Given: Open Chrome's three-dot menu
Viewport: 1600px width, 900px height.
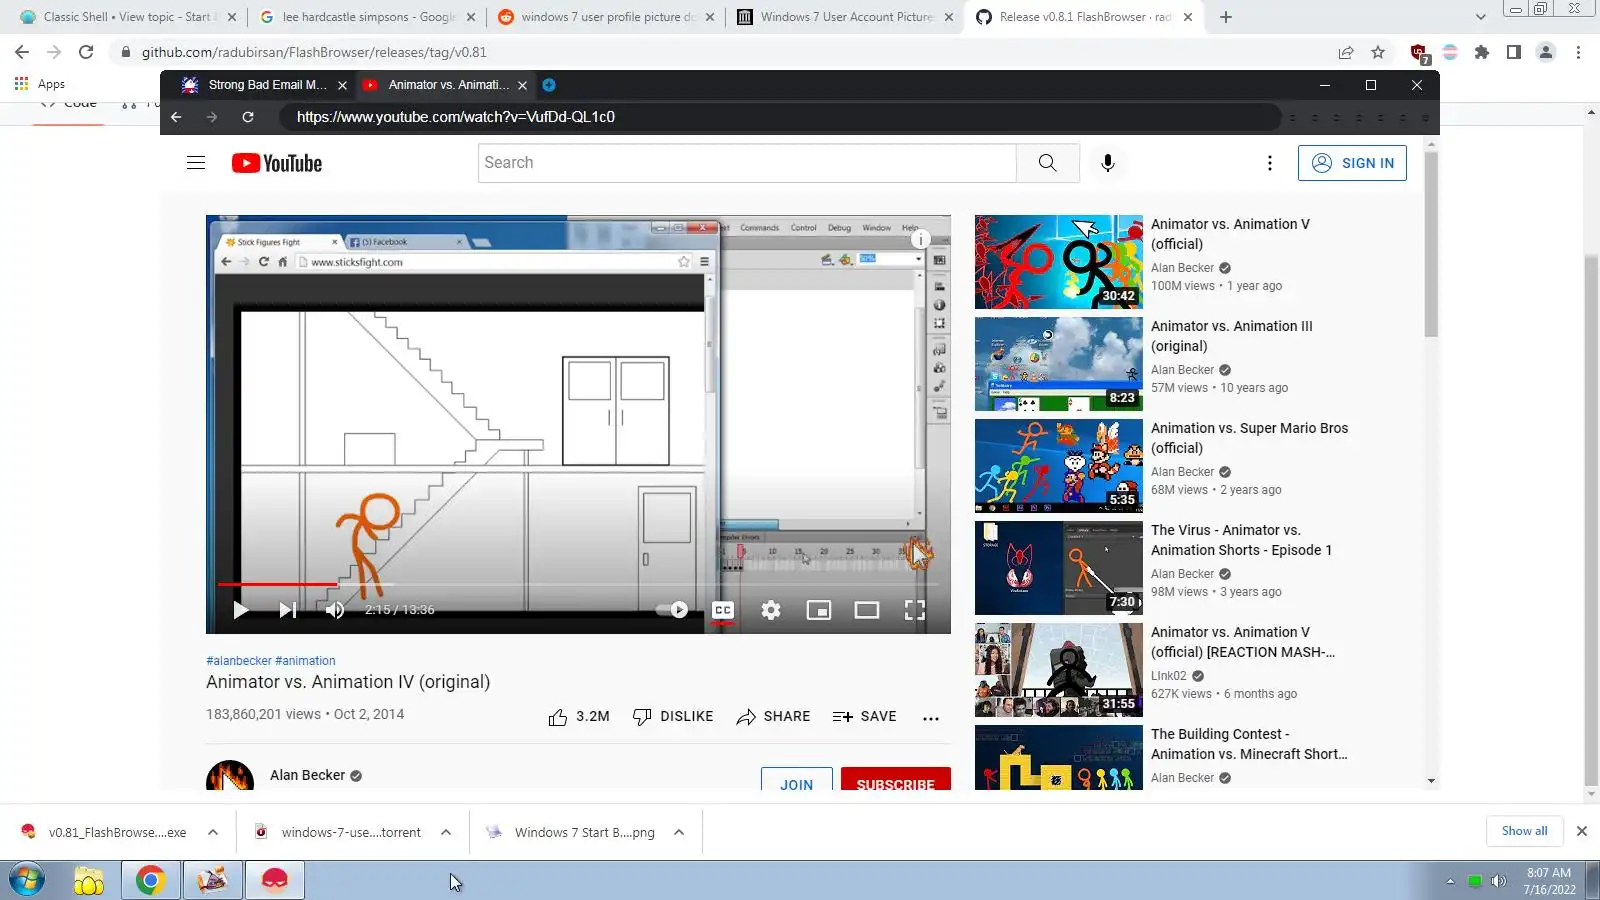Looking at the screenshot, I should [x=1578, y=52].
